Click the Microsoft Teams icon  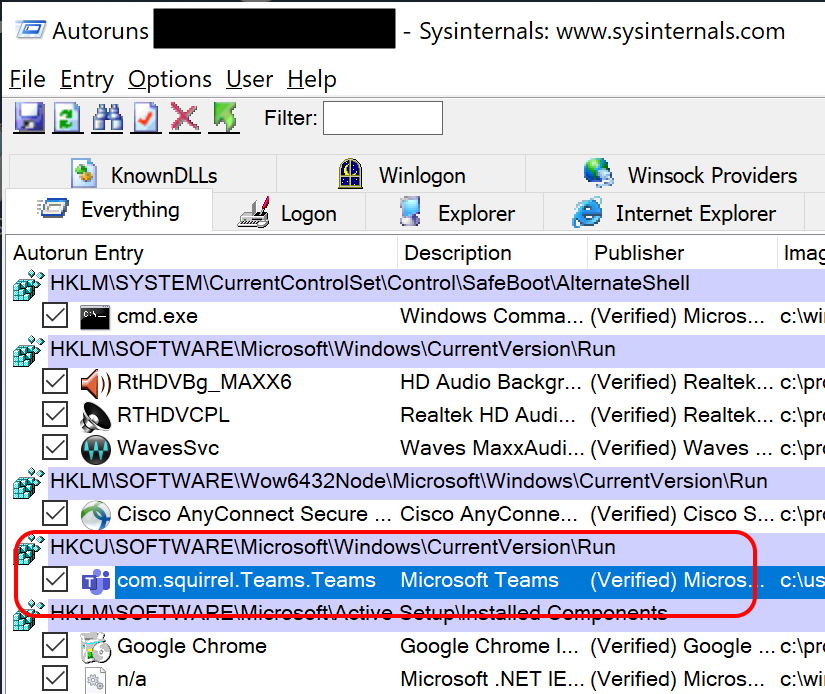click(x=95, y=581)
